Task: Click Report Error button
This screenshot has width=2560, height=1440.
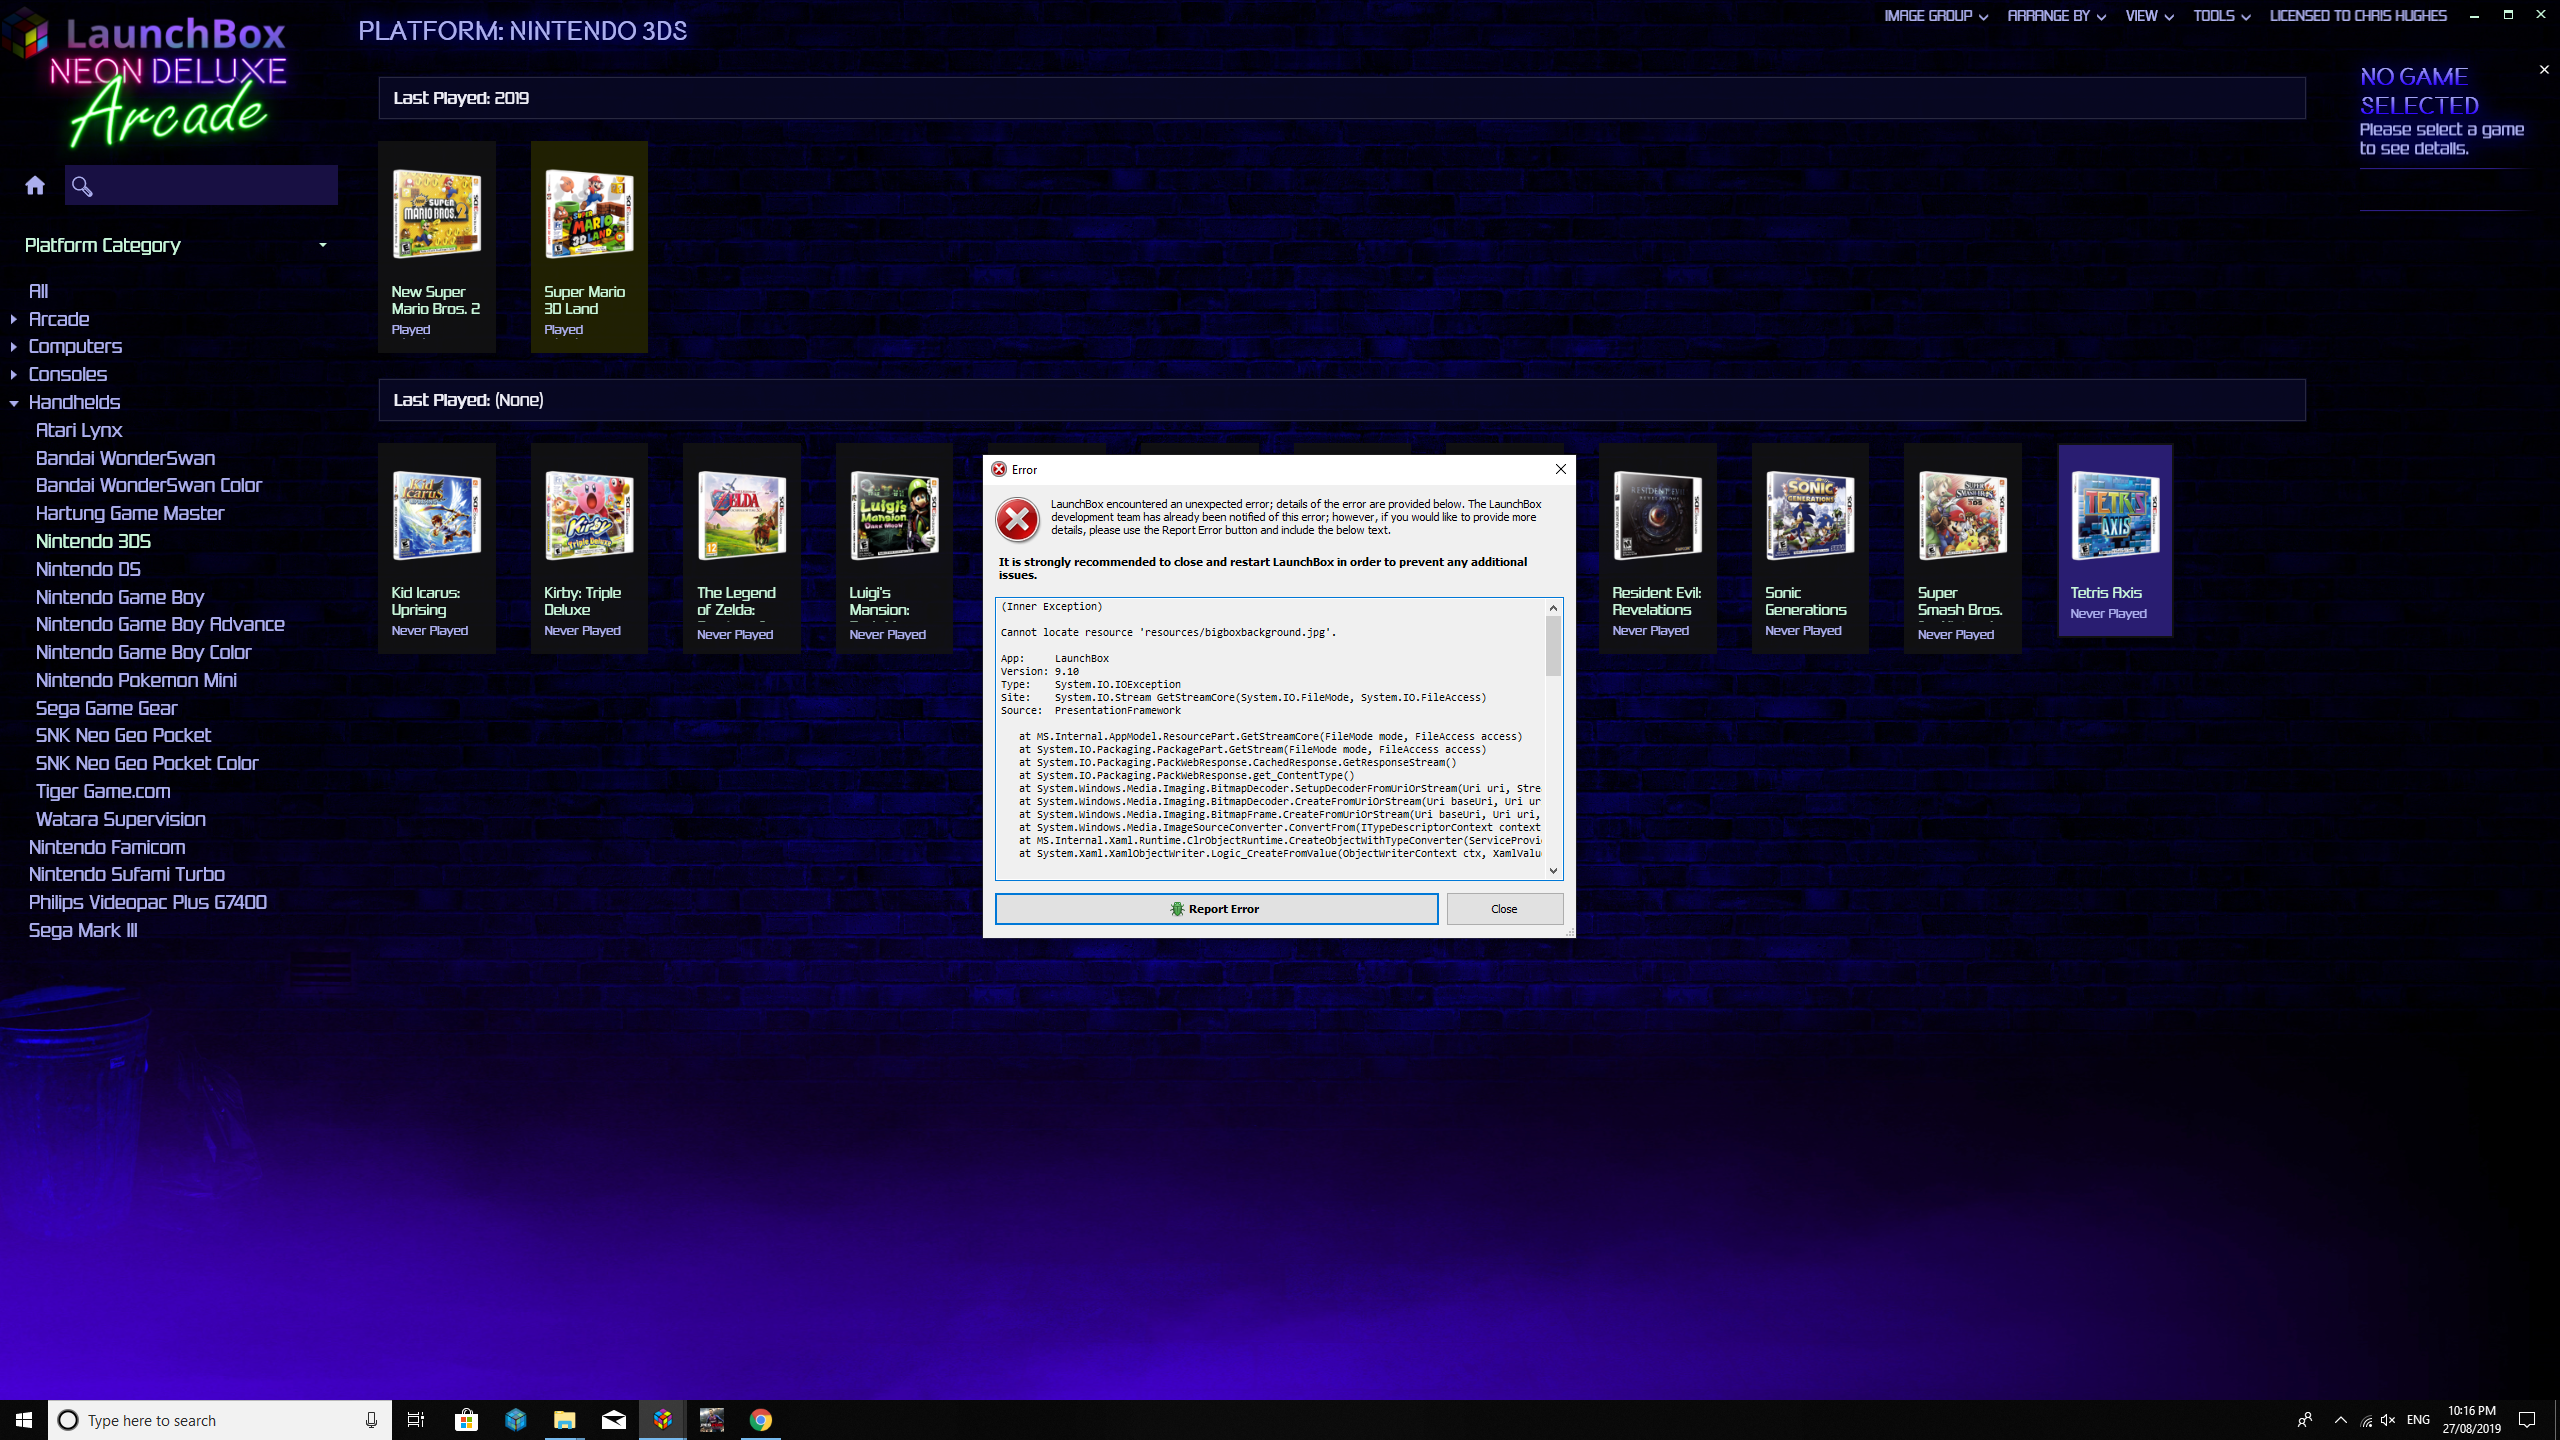Action: [x=1216, y=909]
